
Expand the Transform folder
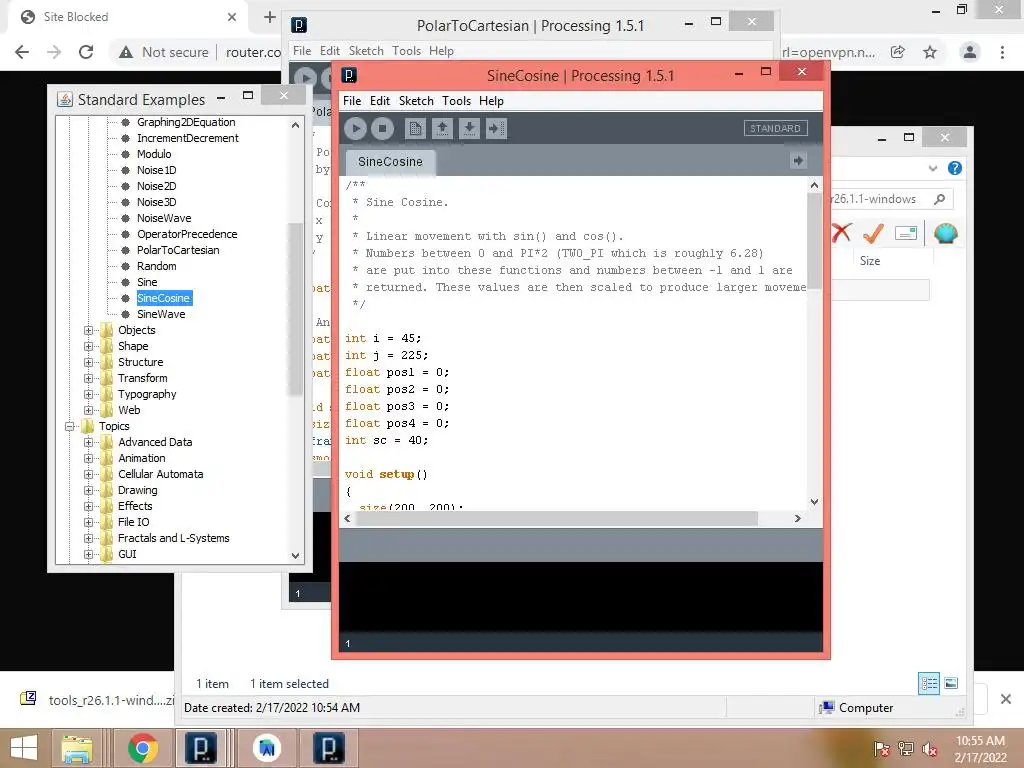point(89,378)
